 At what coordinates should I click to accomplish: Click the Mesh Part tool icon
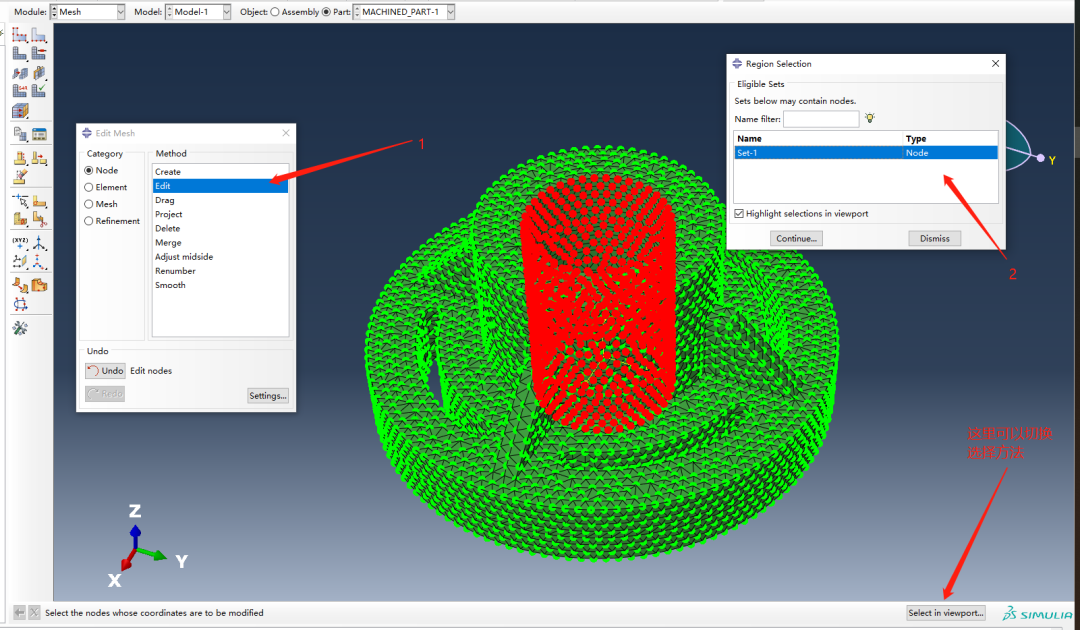[20, 54]
